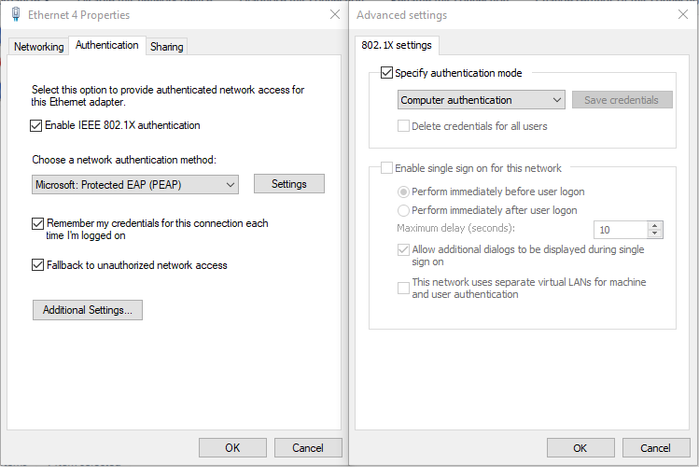Uncheck Remember my credentials checkbox
Image resolution: width=699 pixels, height=467 pixels.
coord(38,224)
